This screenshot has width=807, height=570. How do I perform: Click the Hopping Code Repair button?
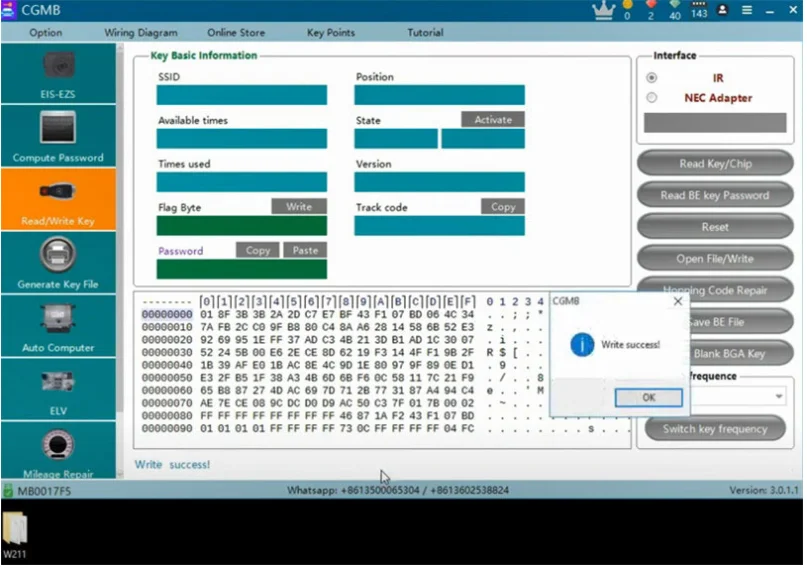point(715,290)
